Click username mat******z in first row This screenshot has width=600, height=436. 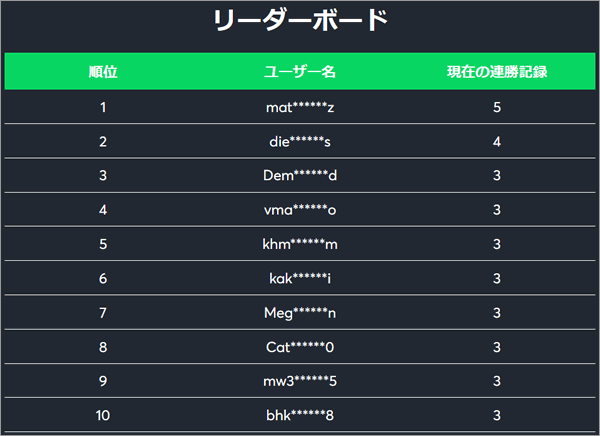[300, 107]
